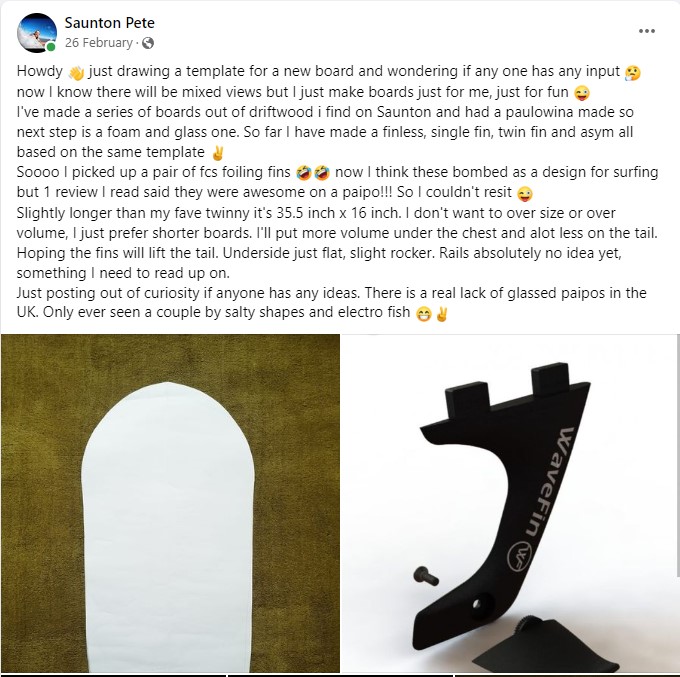Click the circular WF logo on the fin

[x=520, y=556]
